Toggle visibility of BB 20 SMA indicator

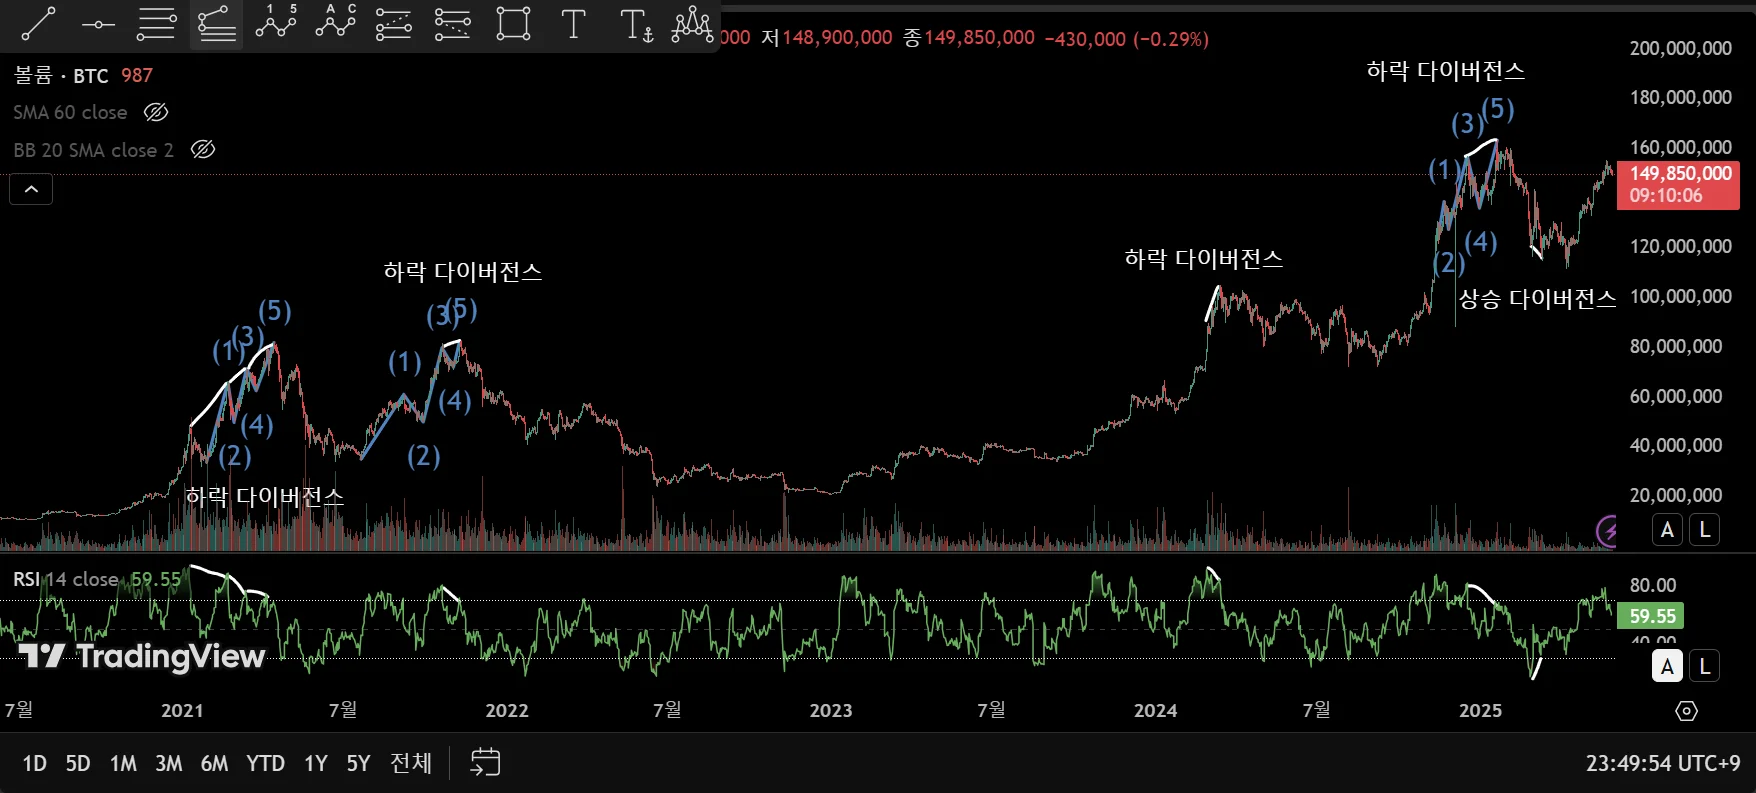[203, 149]
